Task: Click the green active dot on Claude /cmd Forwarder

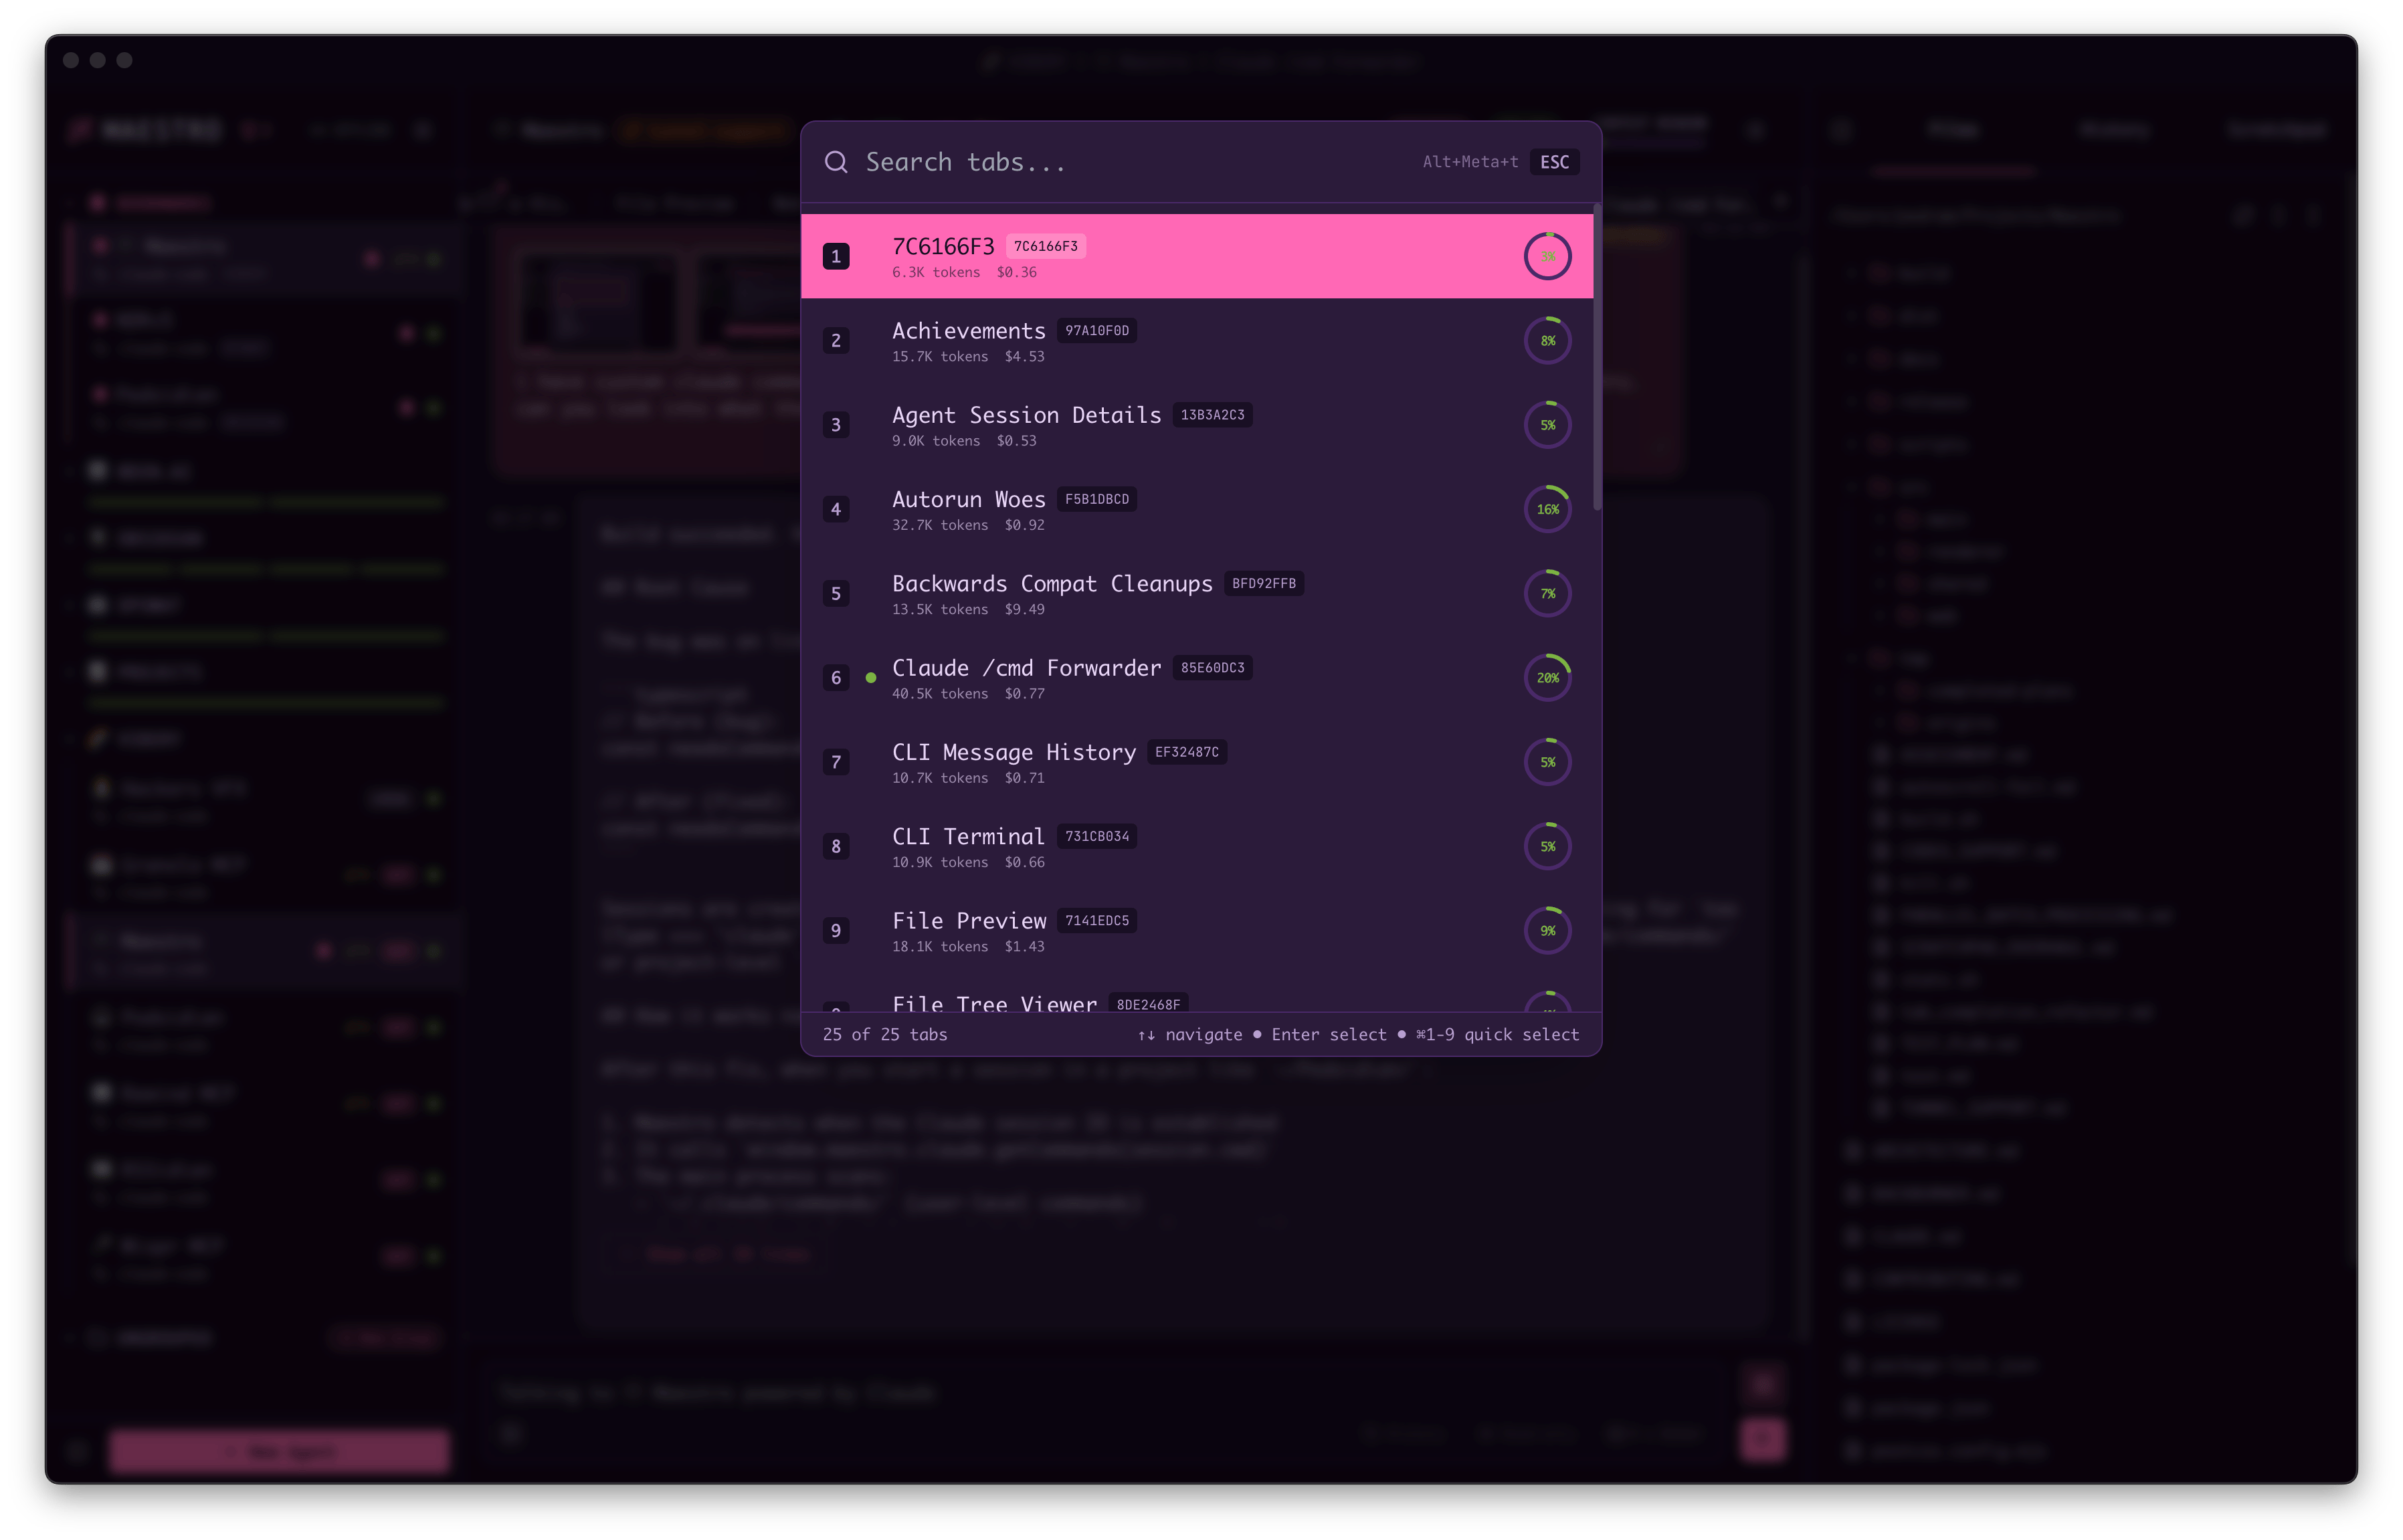Action: point(871,678)
